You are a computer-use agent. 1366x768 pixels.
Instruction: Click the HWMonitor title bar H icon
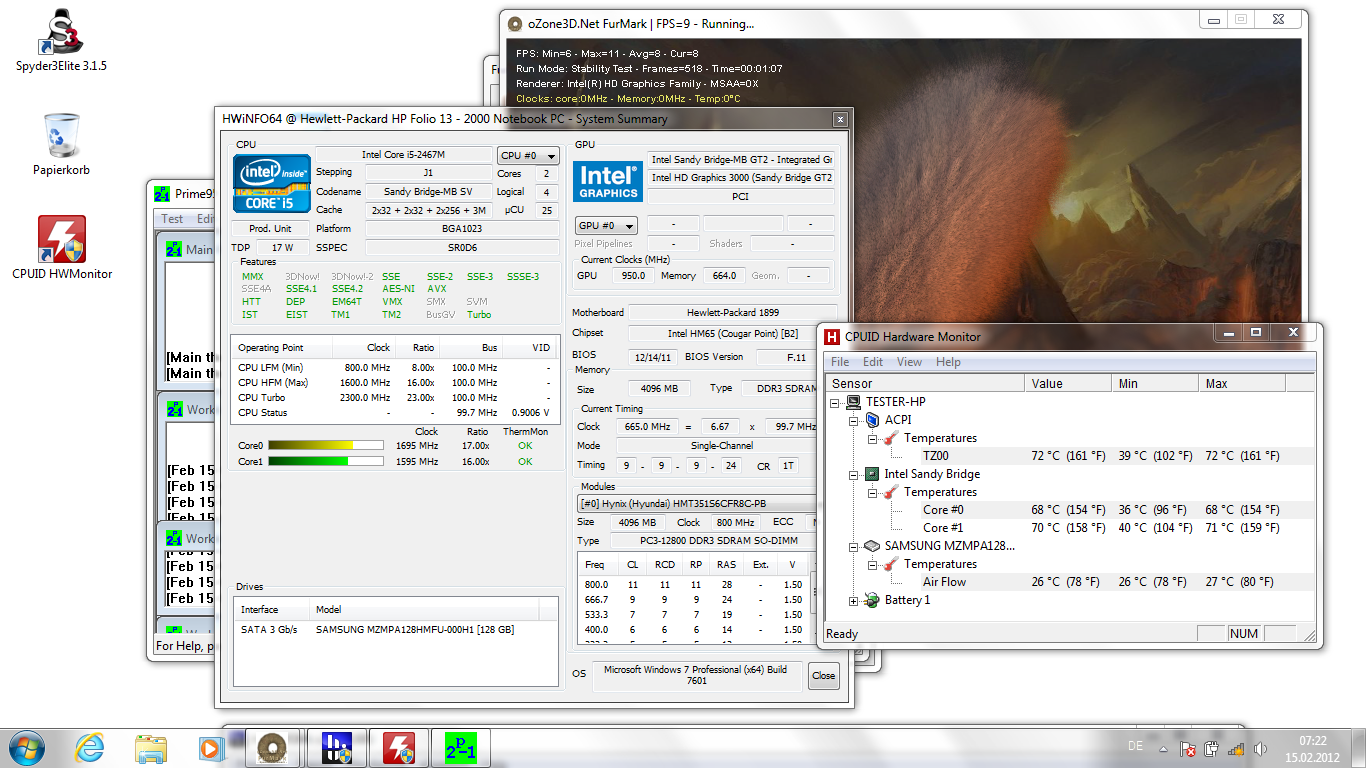pos(832,337)
